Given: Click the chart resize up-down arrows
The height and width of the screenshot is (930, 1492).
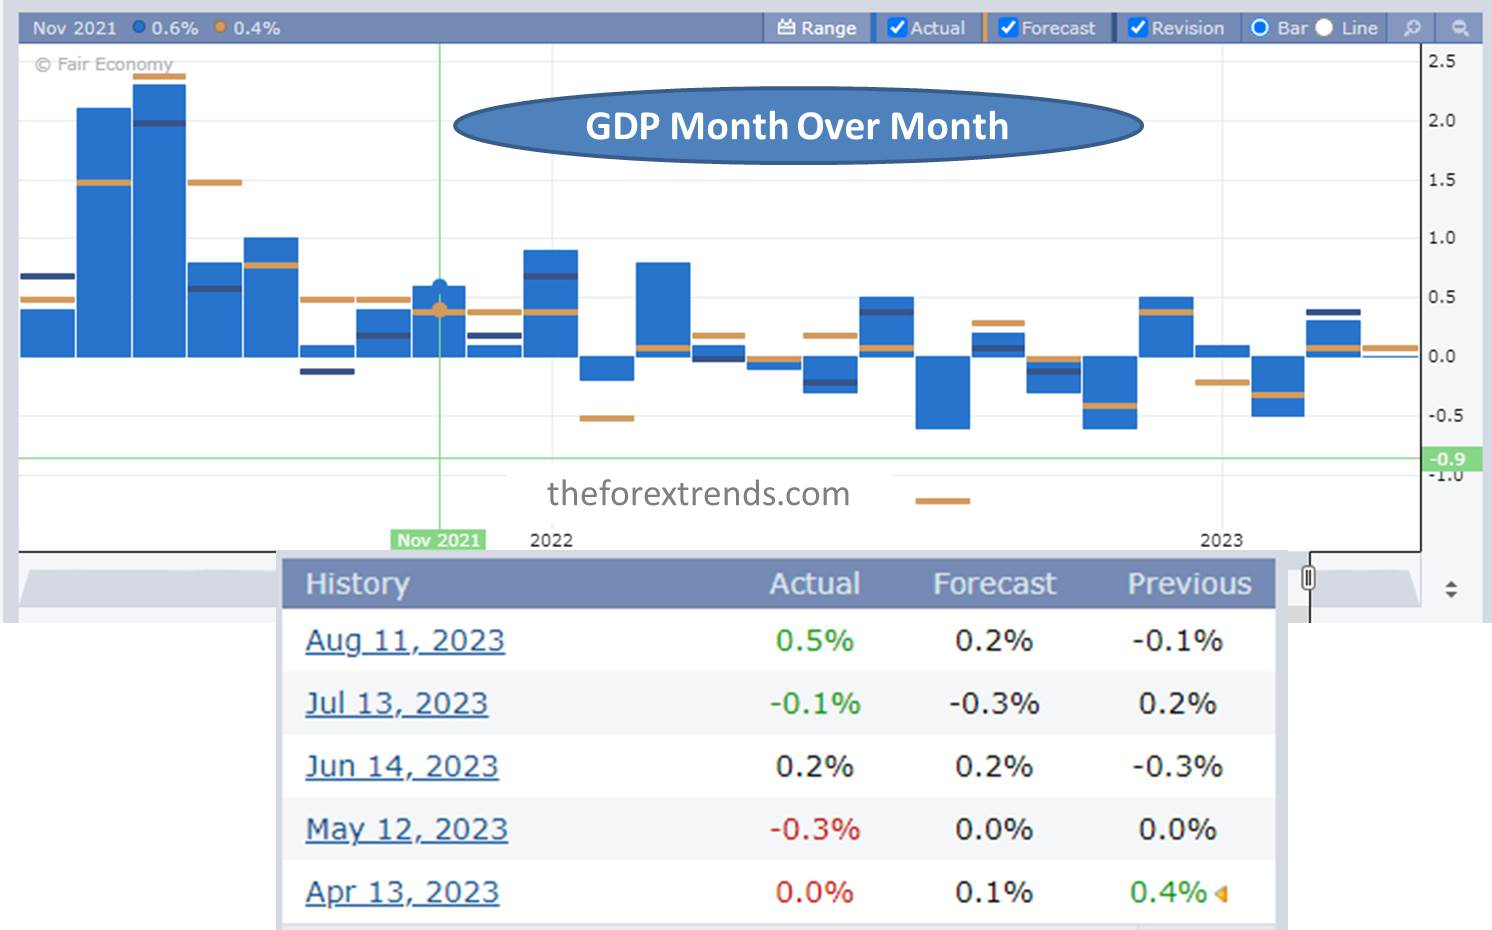Looking at the screenshot, I should (x=1451, y=589).
